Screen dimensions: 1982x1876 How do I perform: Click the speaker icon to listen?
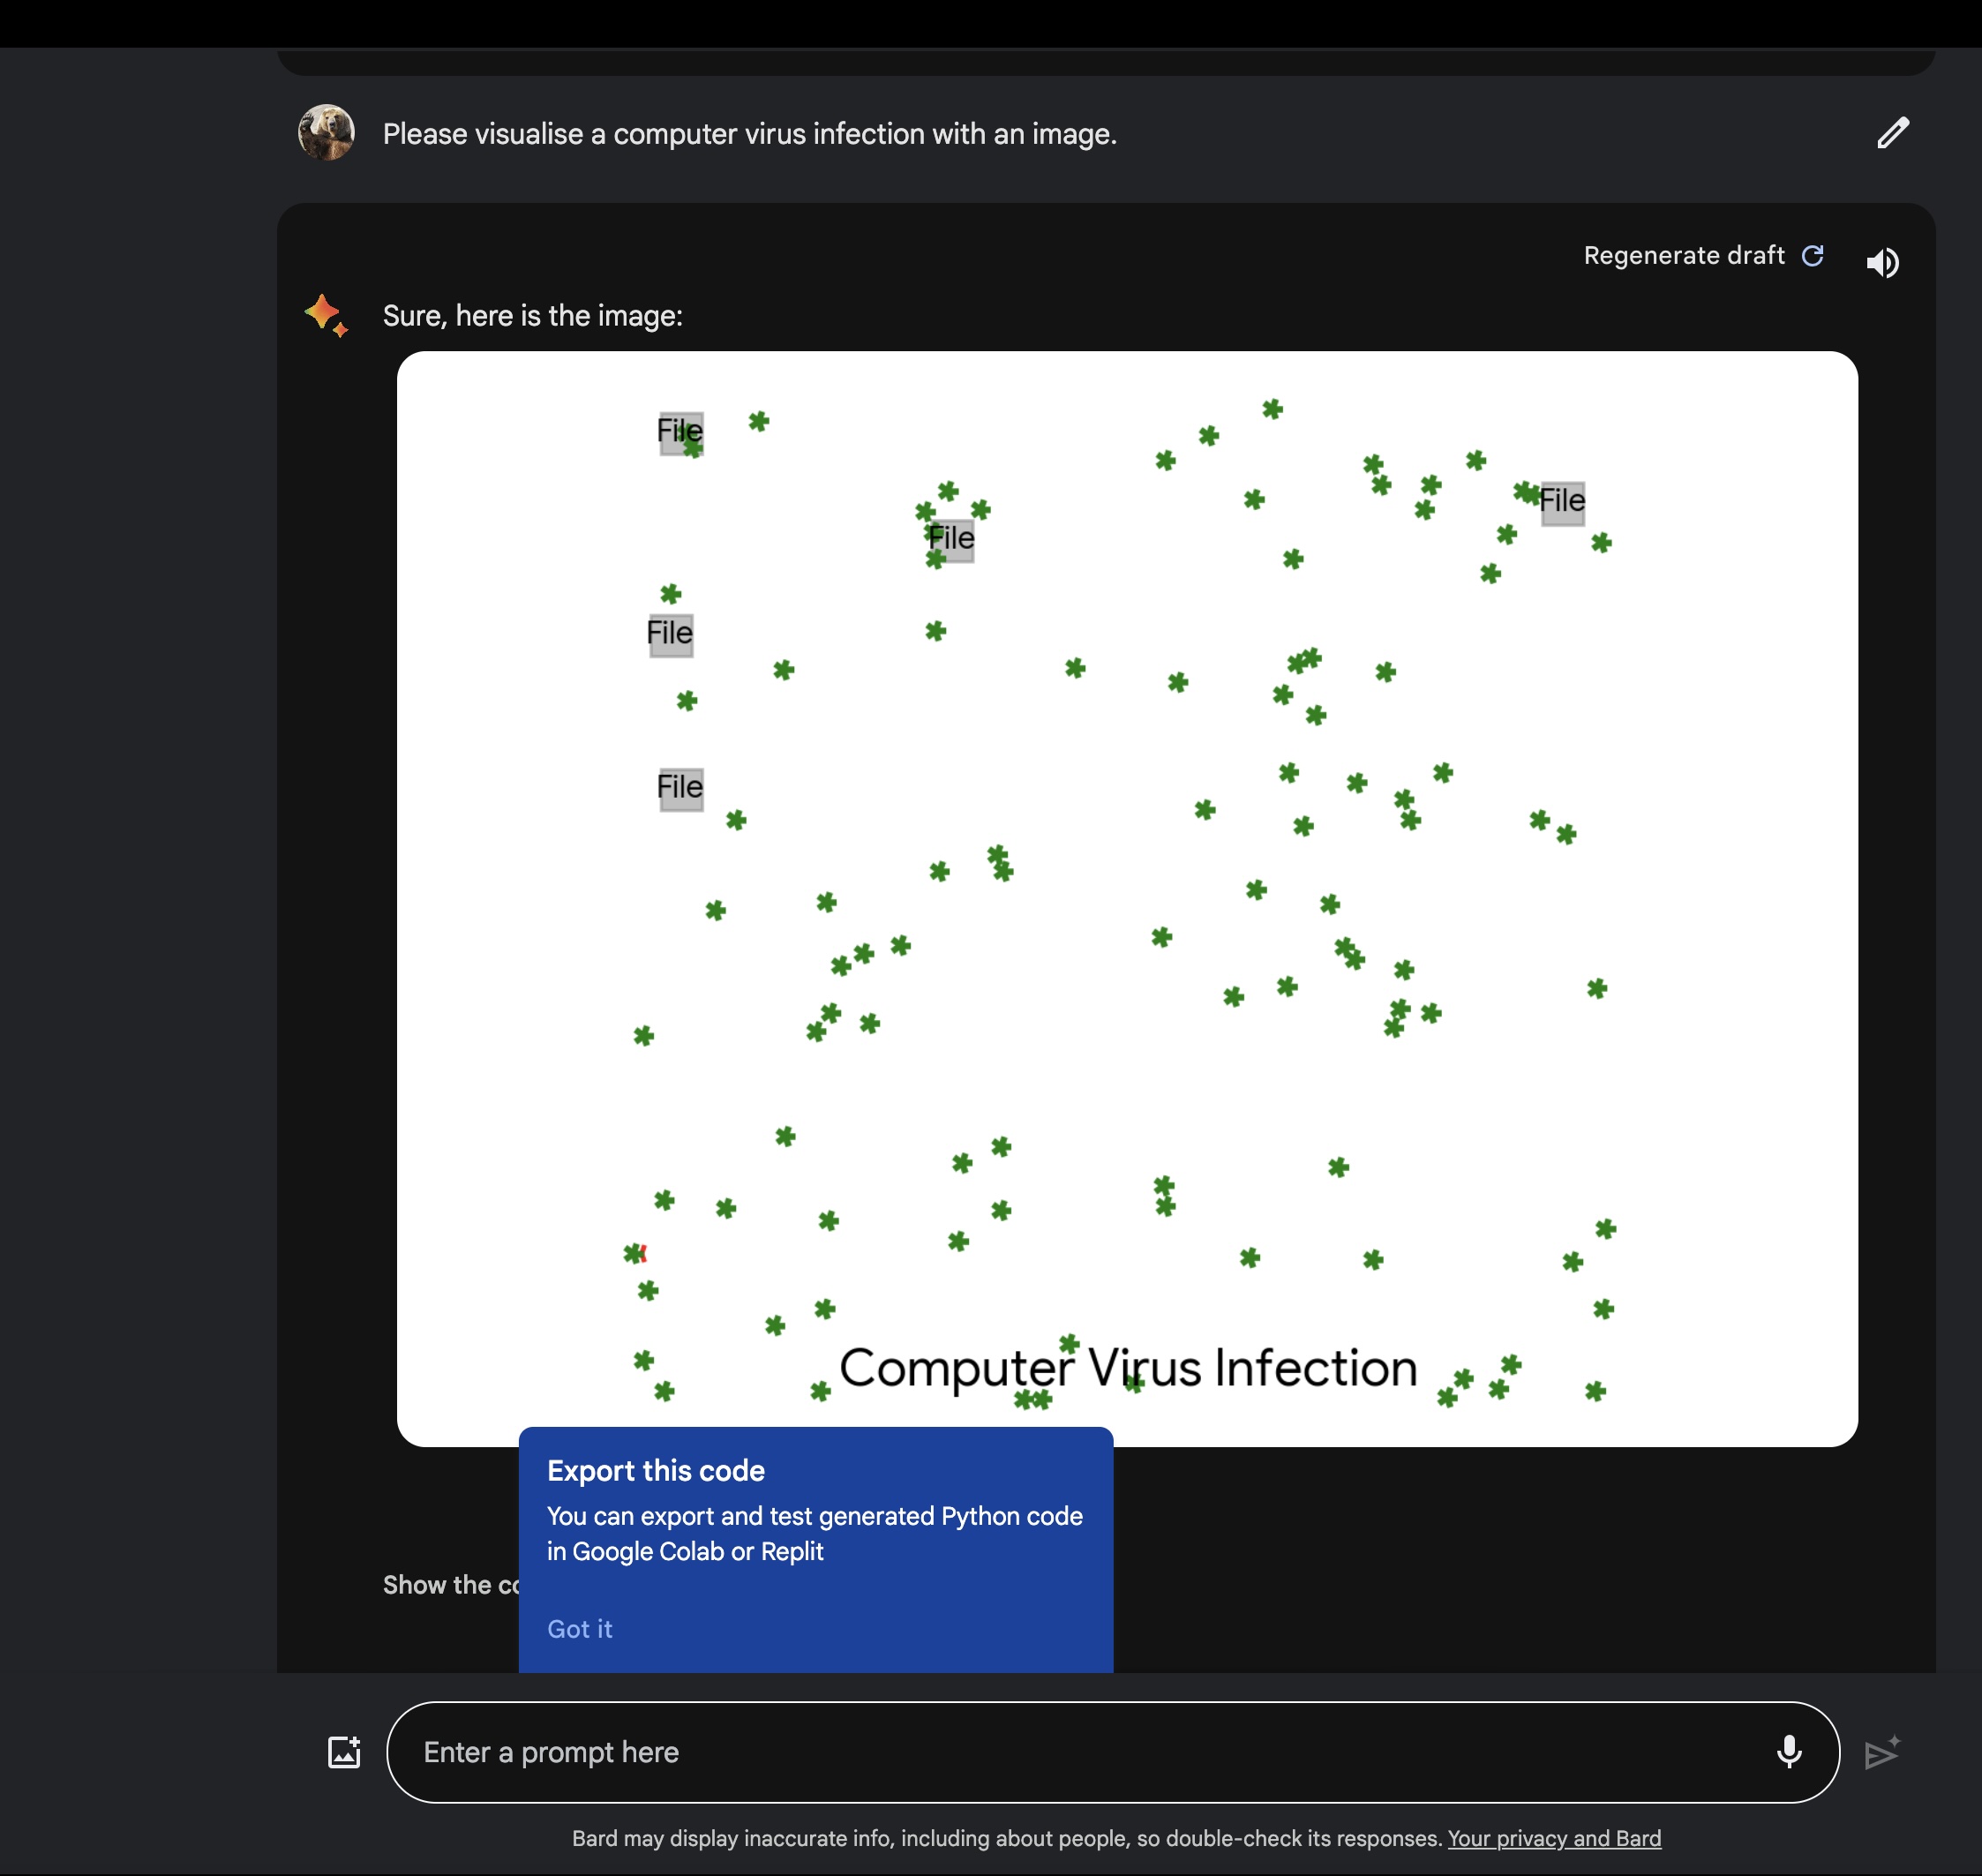[x=1882, y=262]
